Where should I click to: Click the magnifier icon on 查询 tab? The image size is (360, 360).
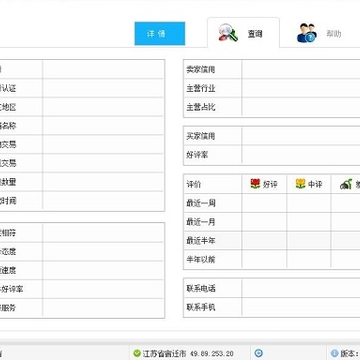coord(228,33)
